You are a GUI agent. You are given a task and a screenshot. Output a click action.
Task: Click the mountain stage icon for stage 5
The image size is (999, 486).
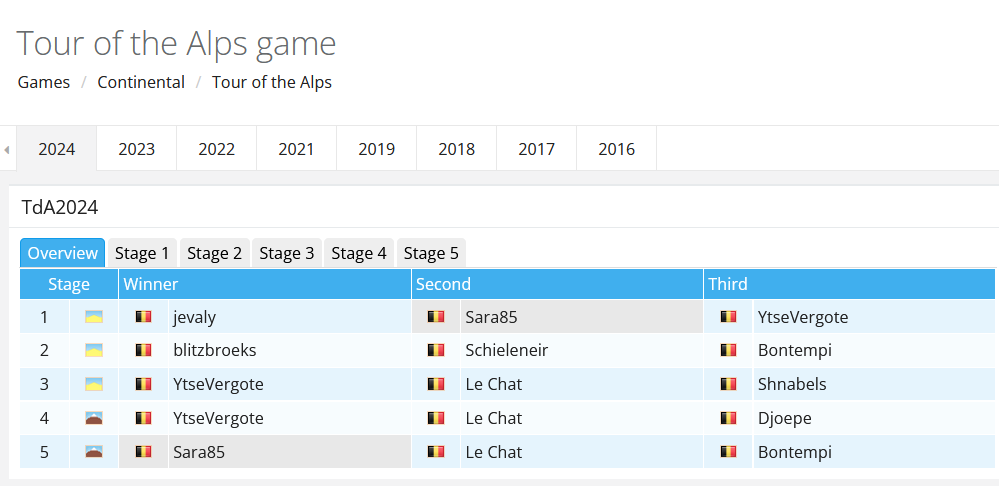click(x=94, y=452)
